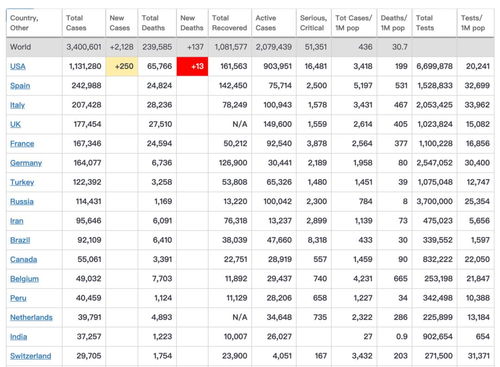Screen dimensions: 500x367
Task: Sort by Serious, Critical column header
Action: pyautogui.click(x=314, y=23)
